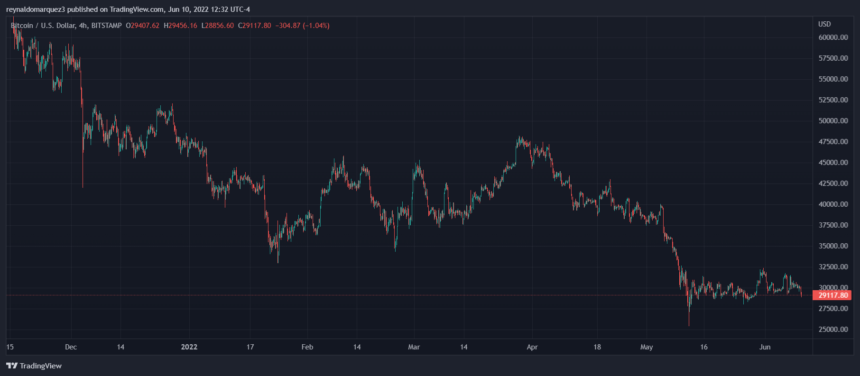Click the 25000.00 price axis label
This screenshot has height=376, width=860.
833,329
